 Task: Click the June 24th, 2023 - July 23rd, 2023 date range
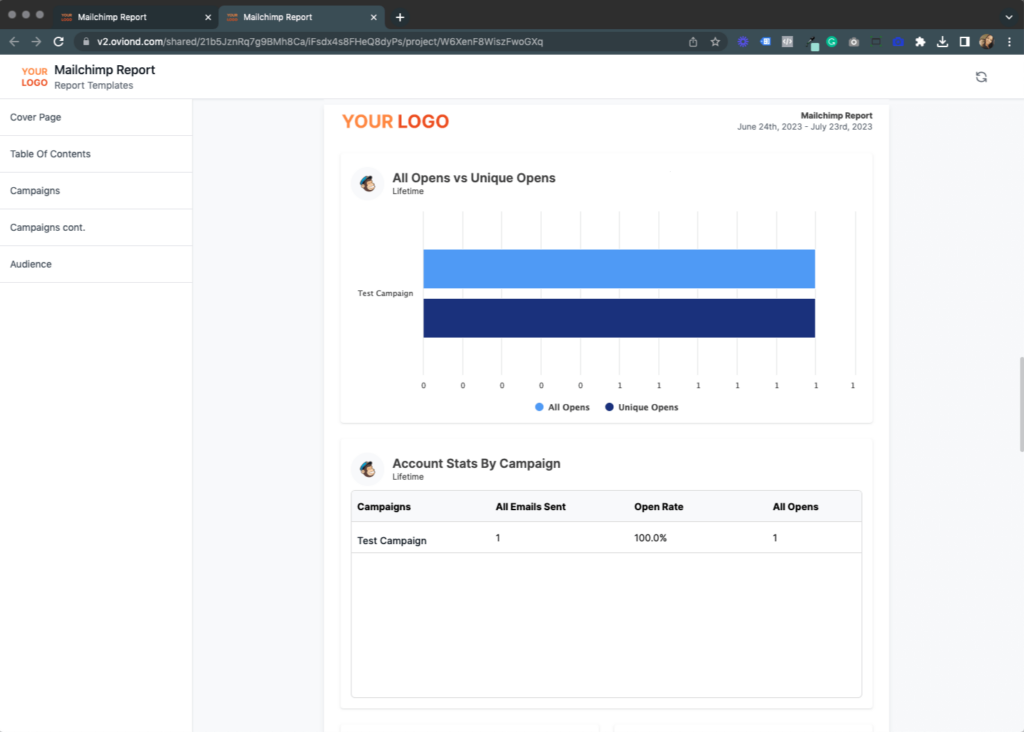click(805, 127)
